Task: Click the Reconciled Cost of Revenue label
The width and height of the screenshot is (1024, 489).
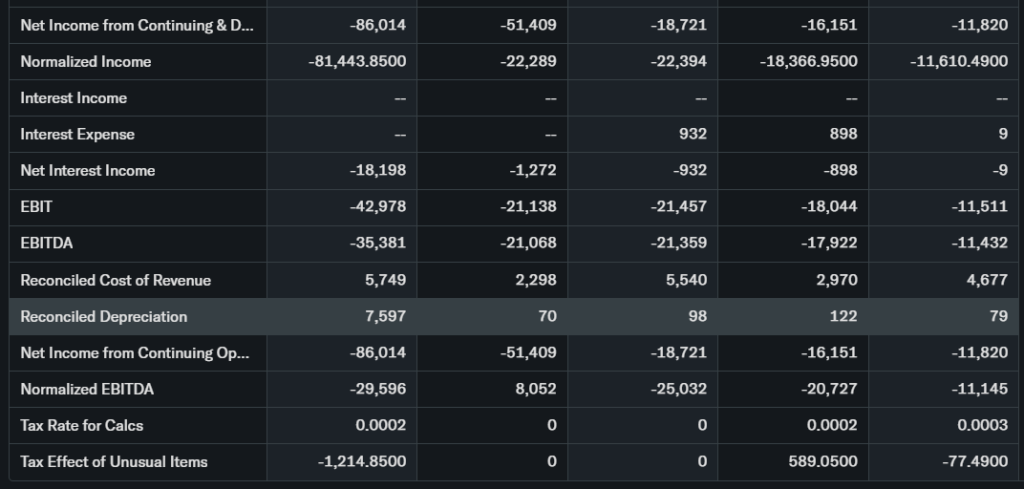Action: 115,280
